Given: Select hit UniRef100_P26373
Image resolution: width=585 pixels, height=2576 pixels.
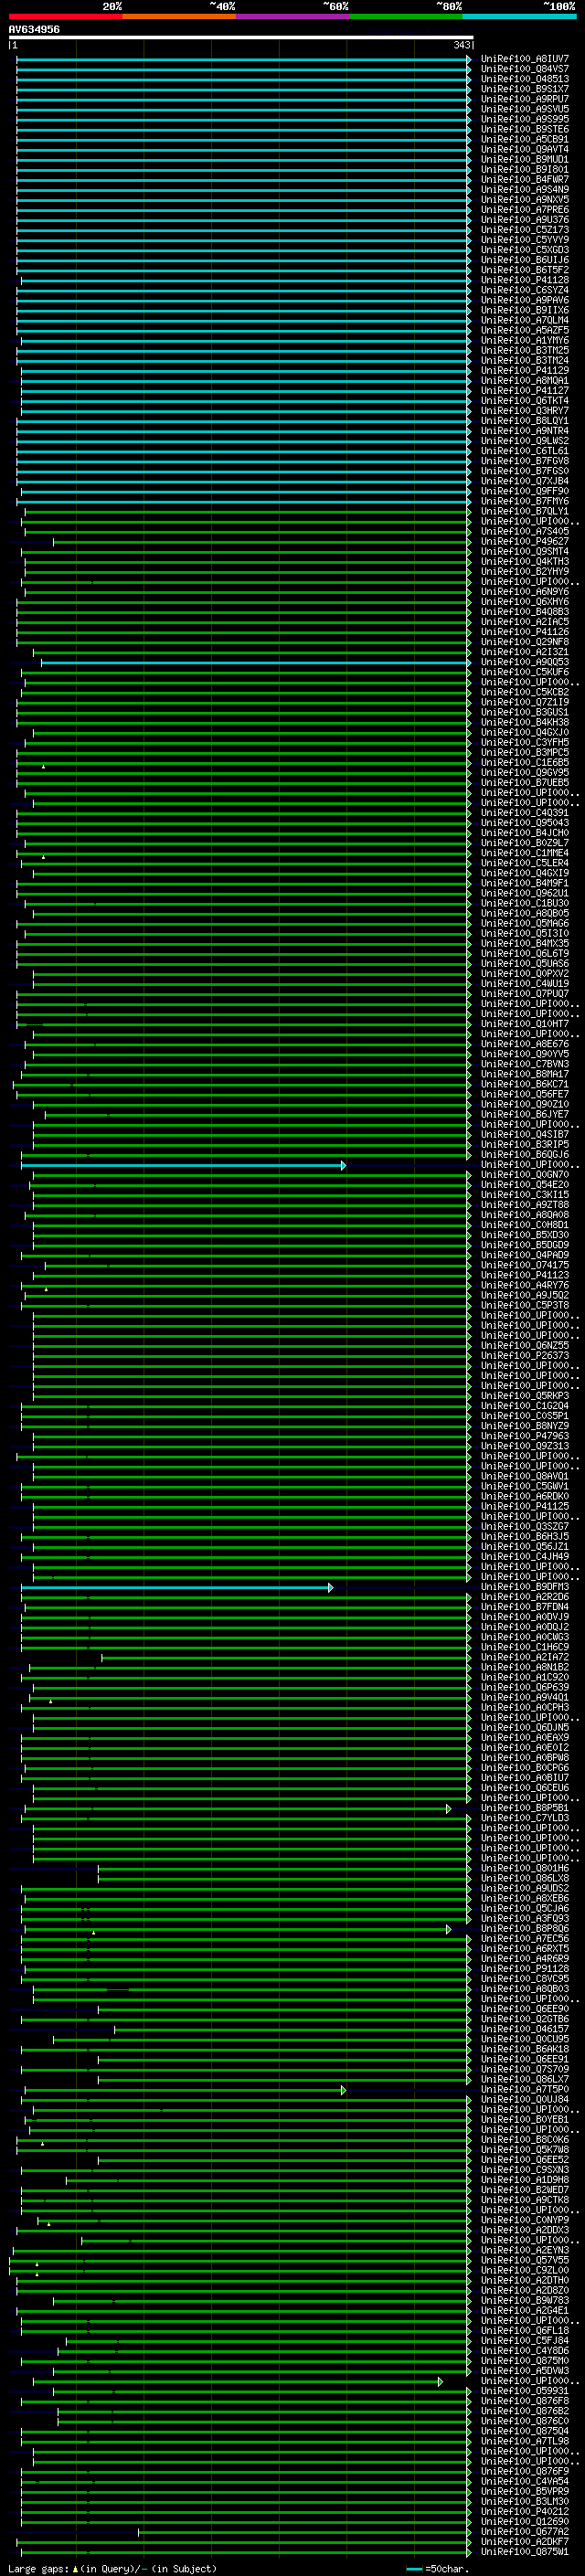Looking at the screenshot, I should click(525, 1355).
